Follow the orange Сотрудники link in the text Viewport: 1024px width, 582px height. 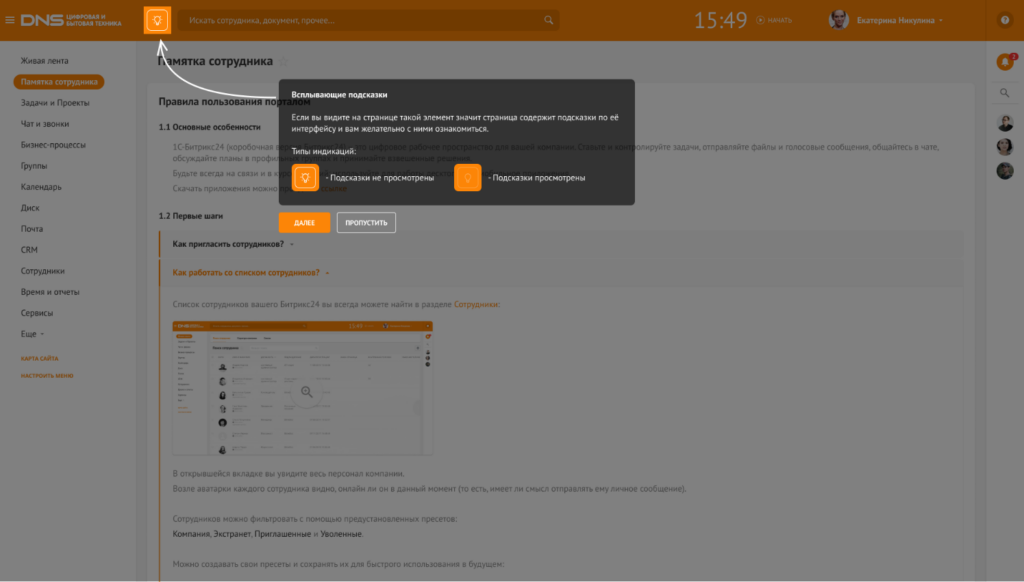click(475, 304)
